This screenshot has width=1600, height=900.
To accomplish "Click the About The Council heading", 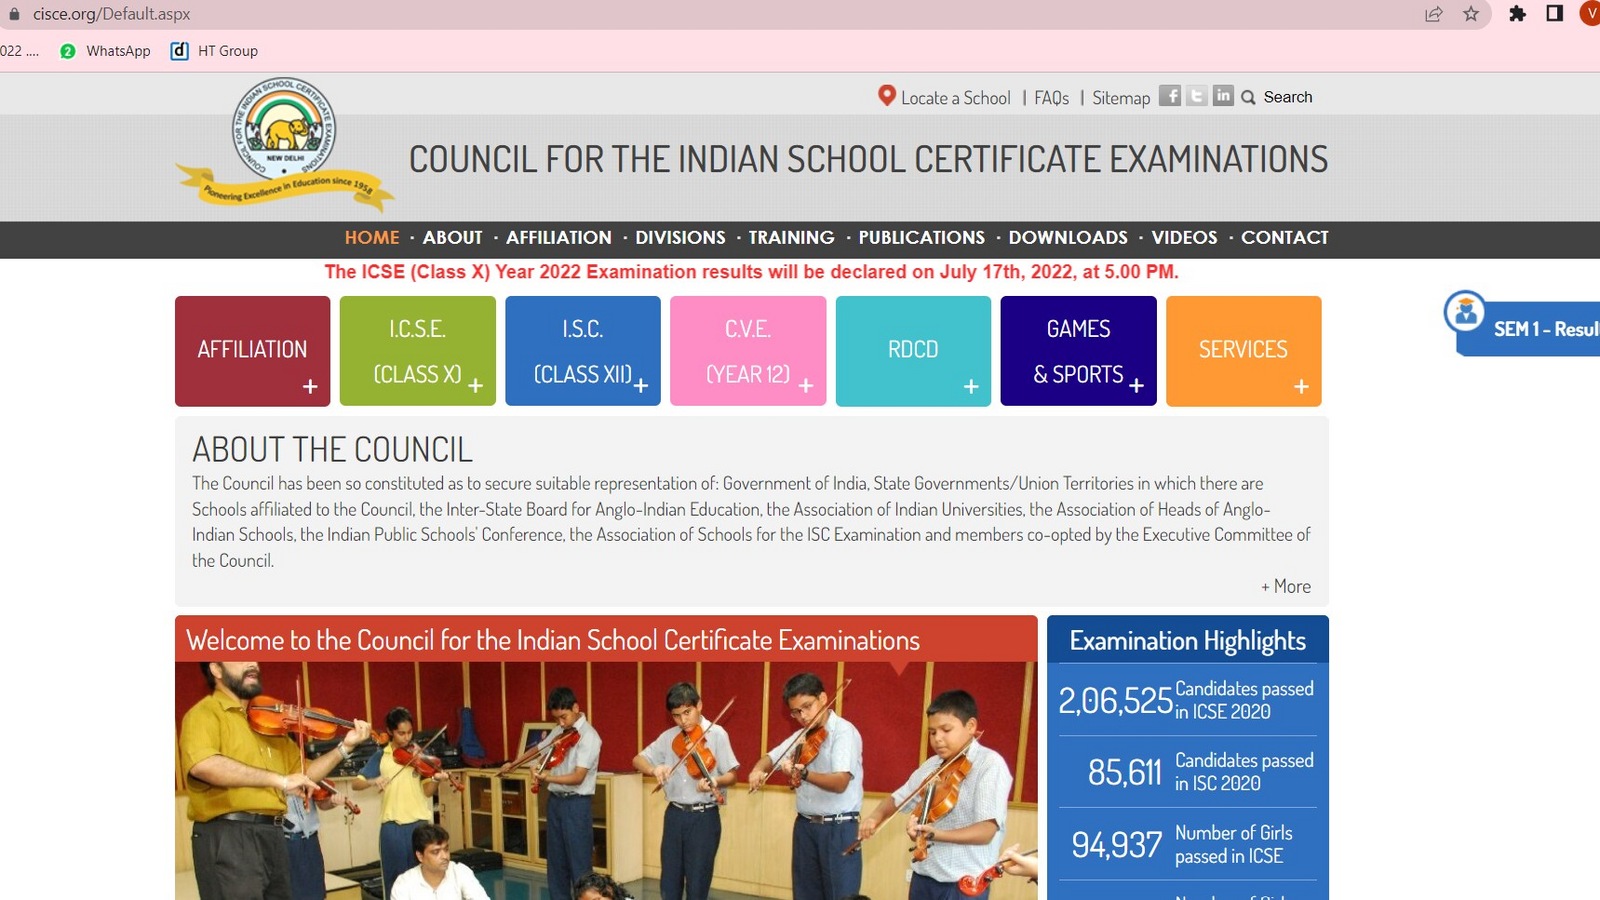I will tap(332, 450).
